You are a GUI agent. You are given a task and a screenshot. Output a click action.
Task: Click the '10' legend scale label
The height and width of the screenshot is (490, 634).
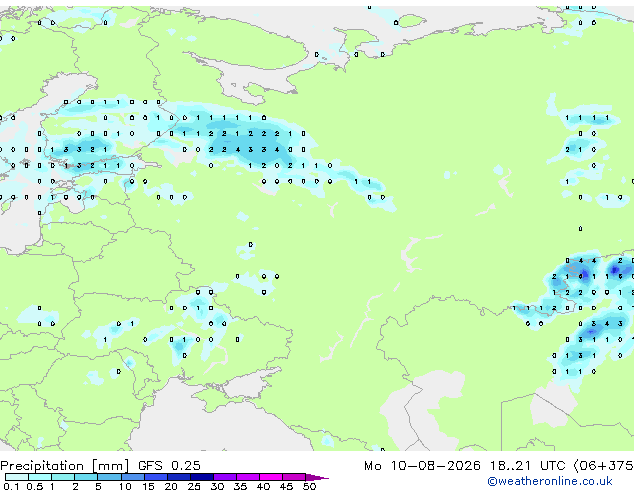pos(125,486)
